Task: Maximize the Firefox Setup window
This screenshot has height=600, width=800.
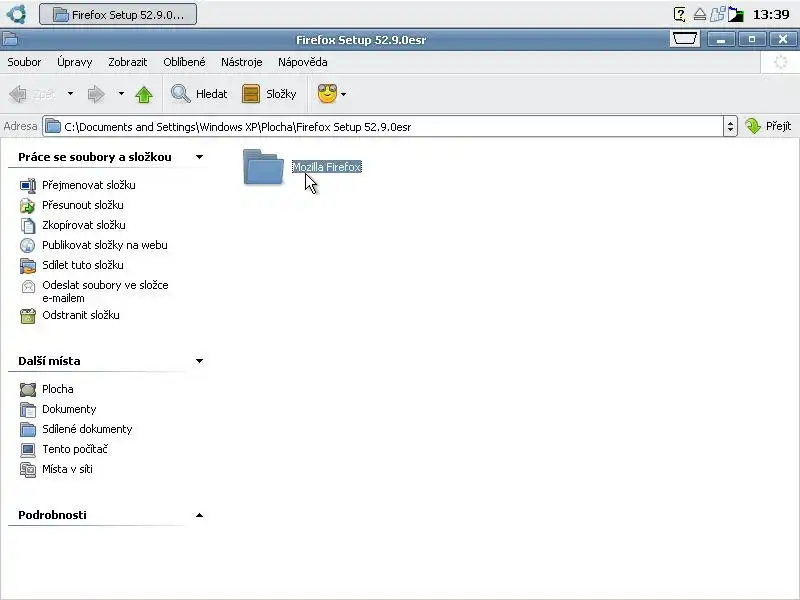Action: [752, 39]
